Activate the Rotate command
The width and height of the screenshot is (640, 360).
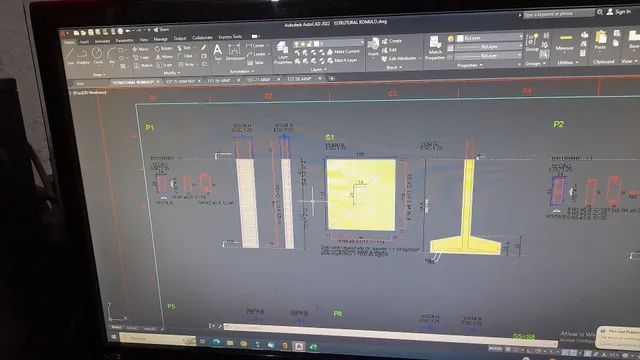[163, 49]
